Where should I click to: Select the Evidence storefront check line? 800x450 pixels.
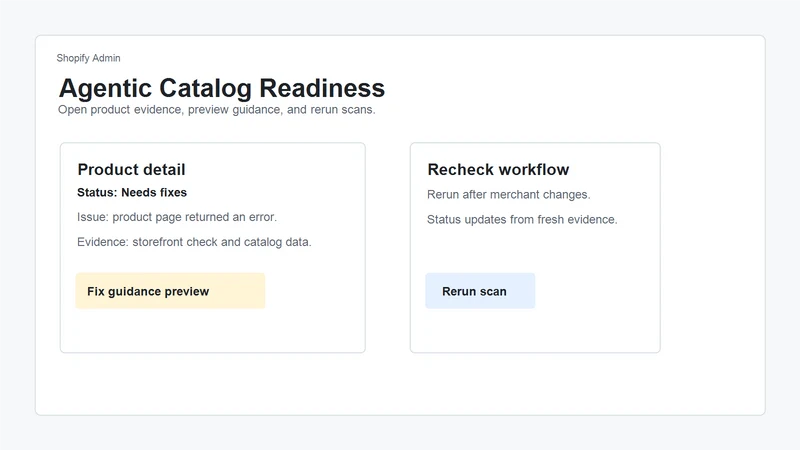[x=194, y=242]
